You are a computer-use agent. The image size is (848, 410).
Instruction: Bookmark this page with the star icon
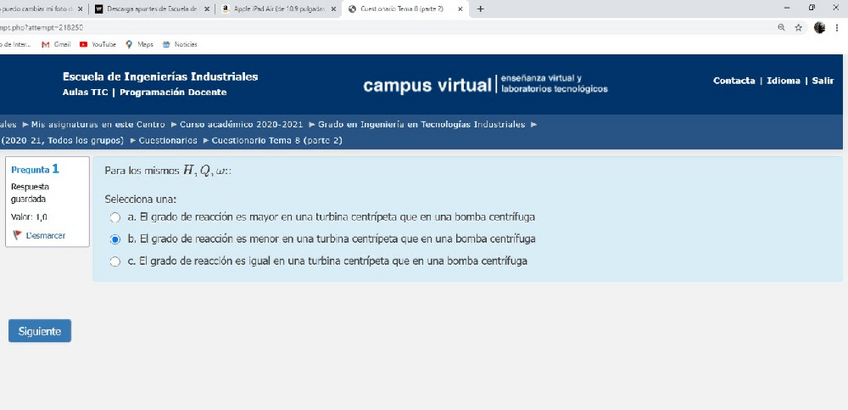tap(798, 27)
